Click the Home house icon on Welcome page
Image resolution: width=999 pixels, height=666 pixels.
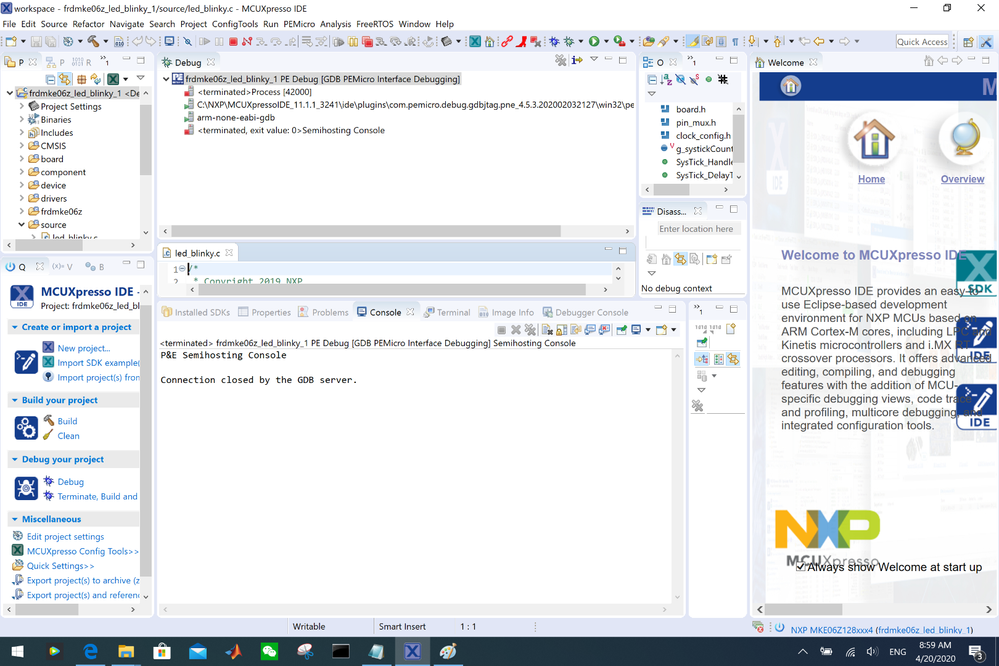873,138
